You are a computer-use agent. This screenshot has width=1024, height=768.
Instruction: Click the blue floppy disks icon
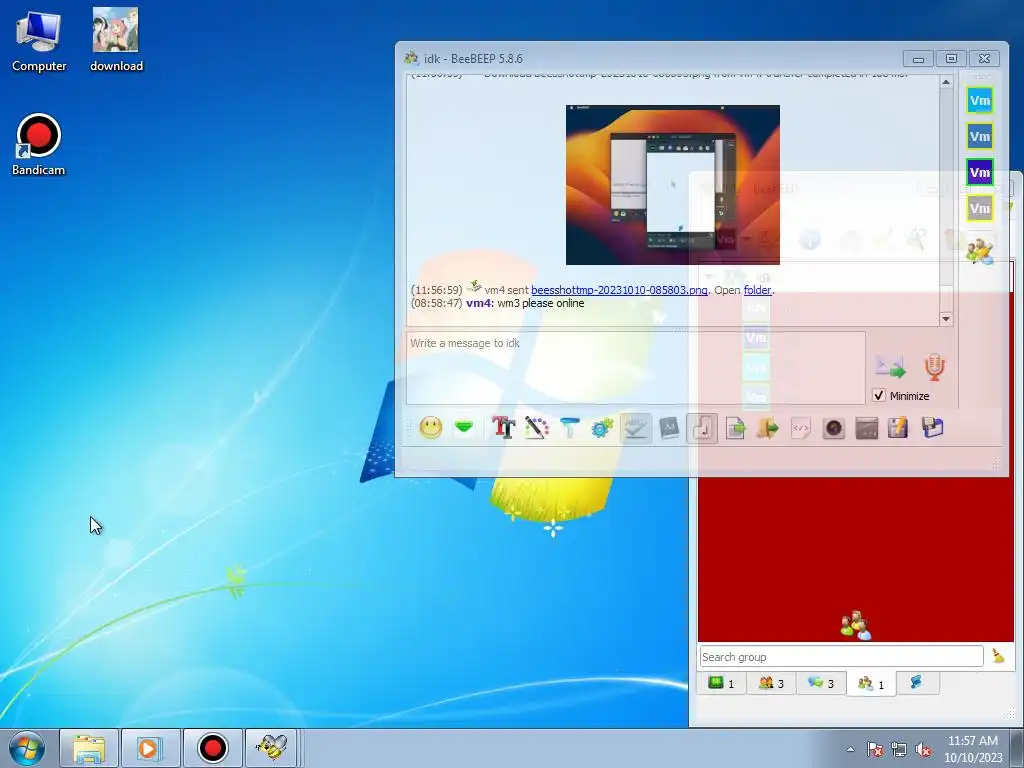pos(933,428)
